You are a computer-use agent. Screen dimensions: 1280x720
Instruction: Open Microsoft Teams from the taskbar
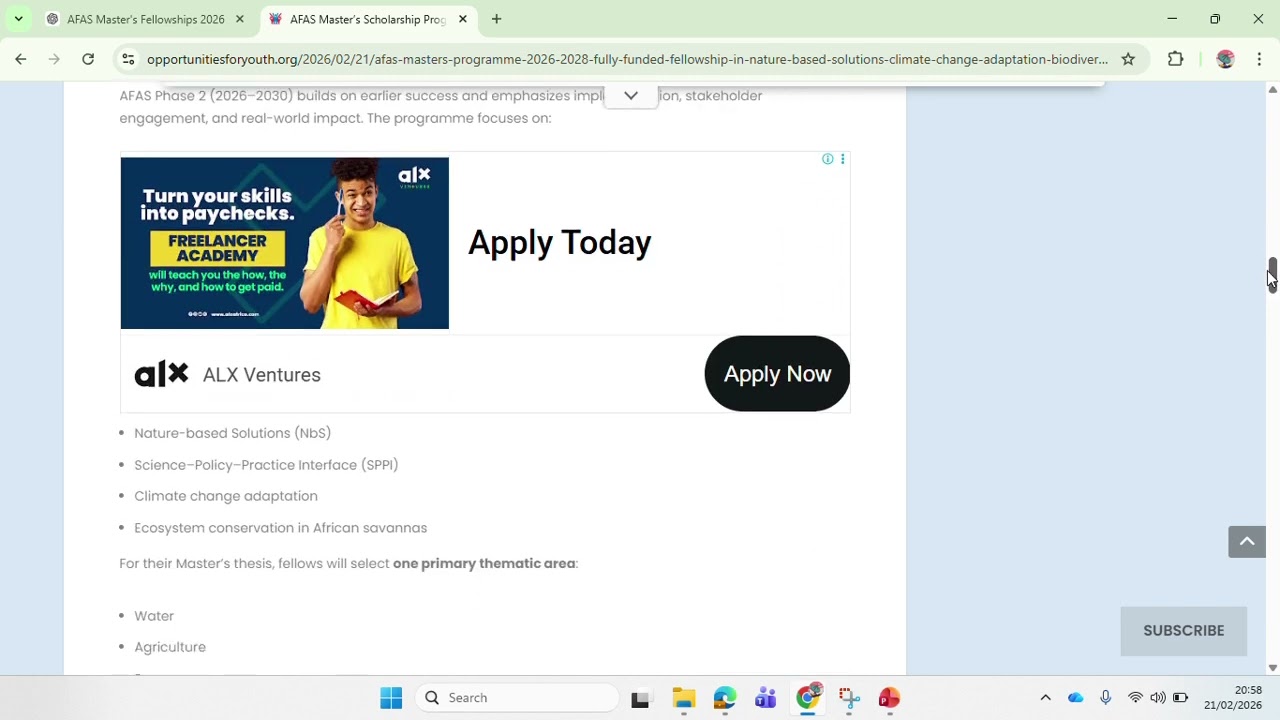pos(766,698)
